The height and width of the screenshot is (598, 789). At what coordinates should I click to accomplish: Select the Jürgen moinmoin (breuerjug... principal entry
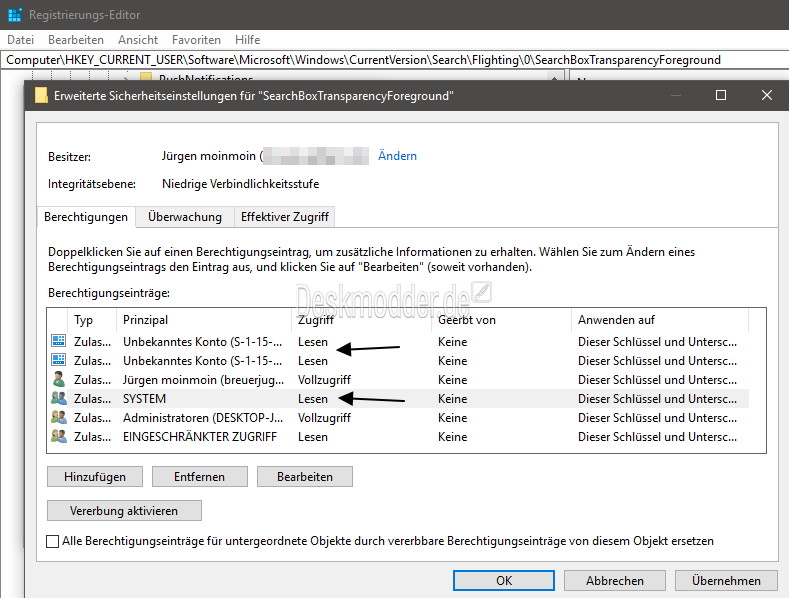tap(203, 380)
